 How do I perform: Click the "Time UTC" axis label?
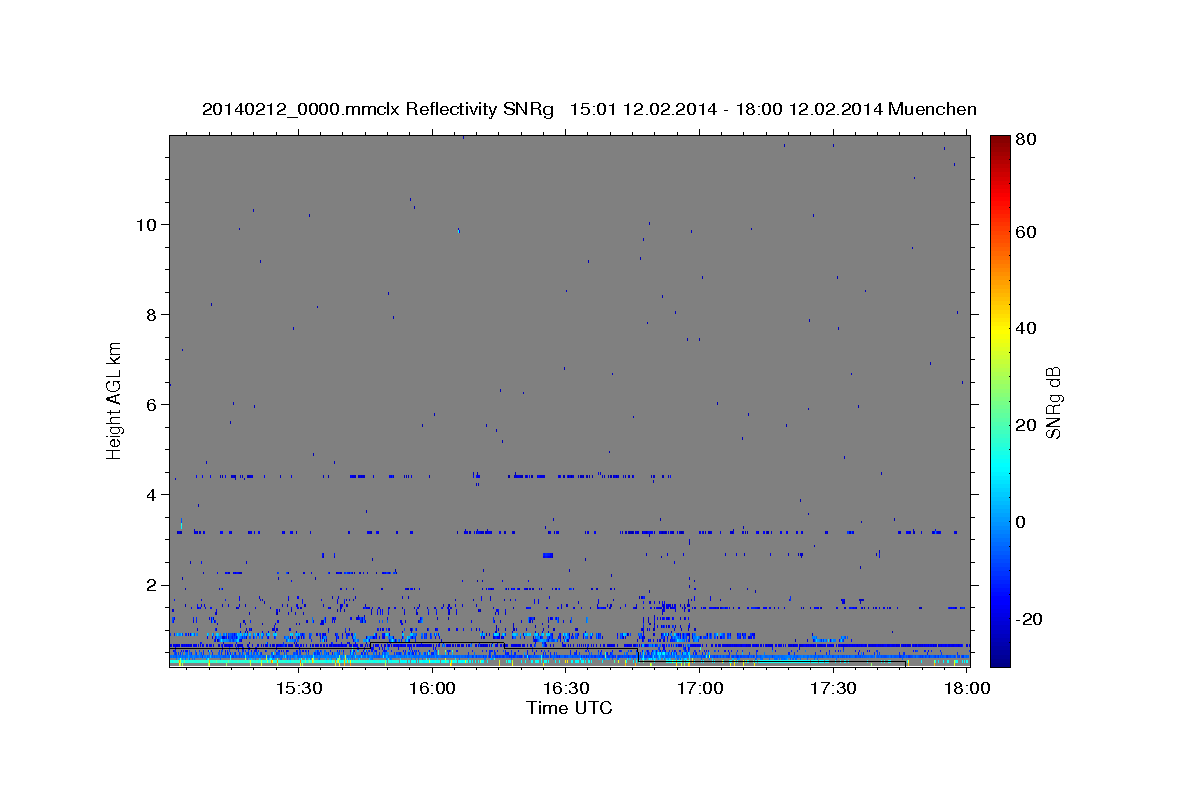pos(569,709)
